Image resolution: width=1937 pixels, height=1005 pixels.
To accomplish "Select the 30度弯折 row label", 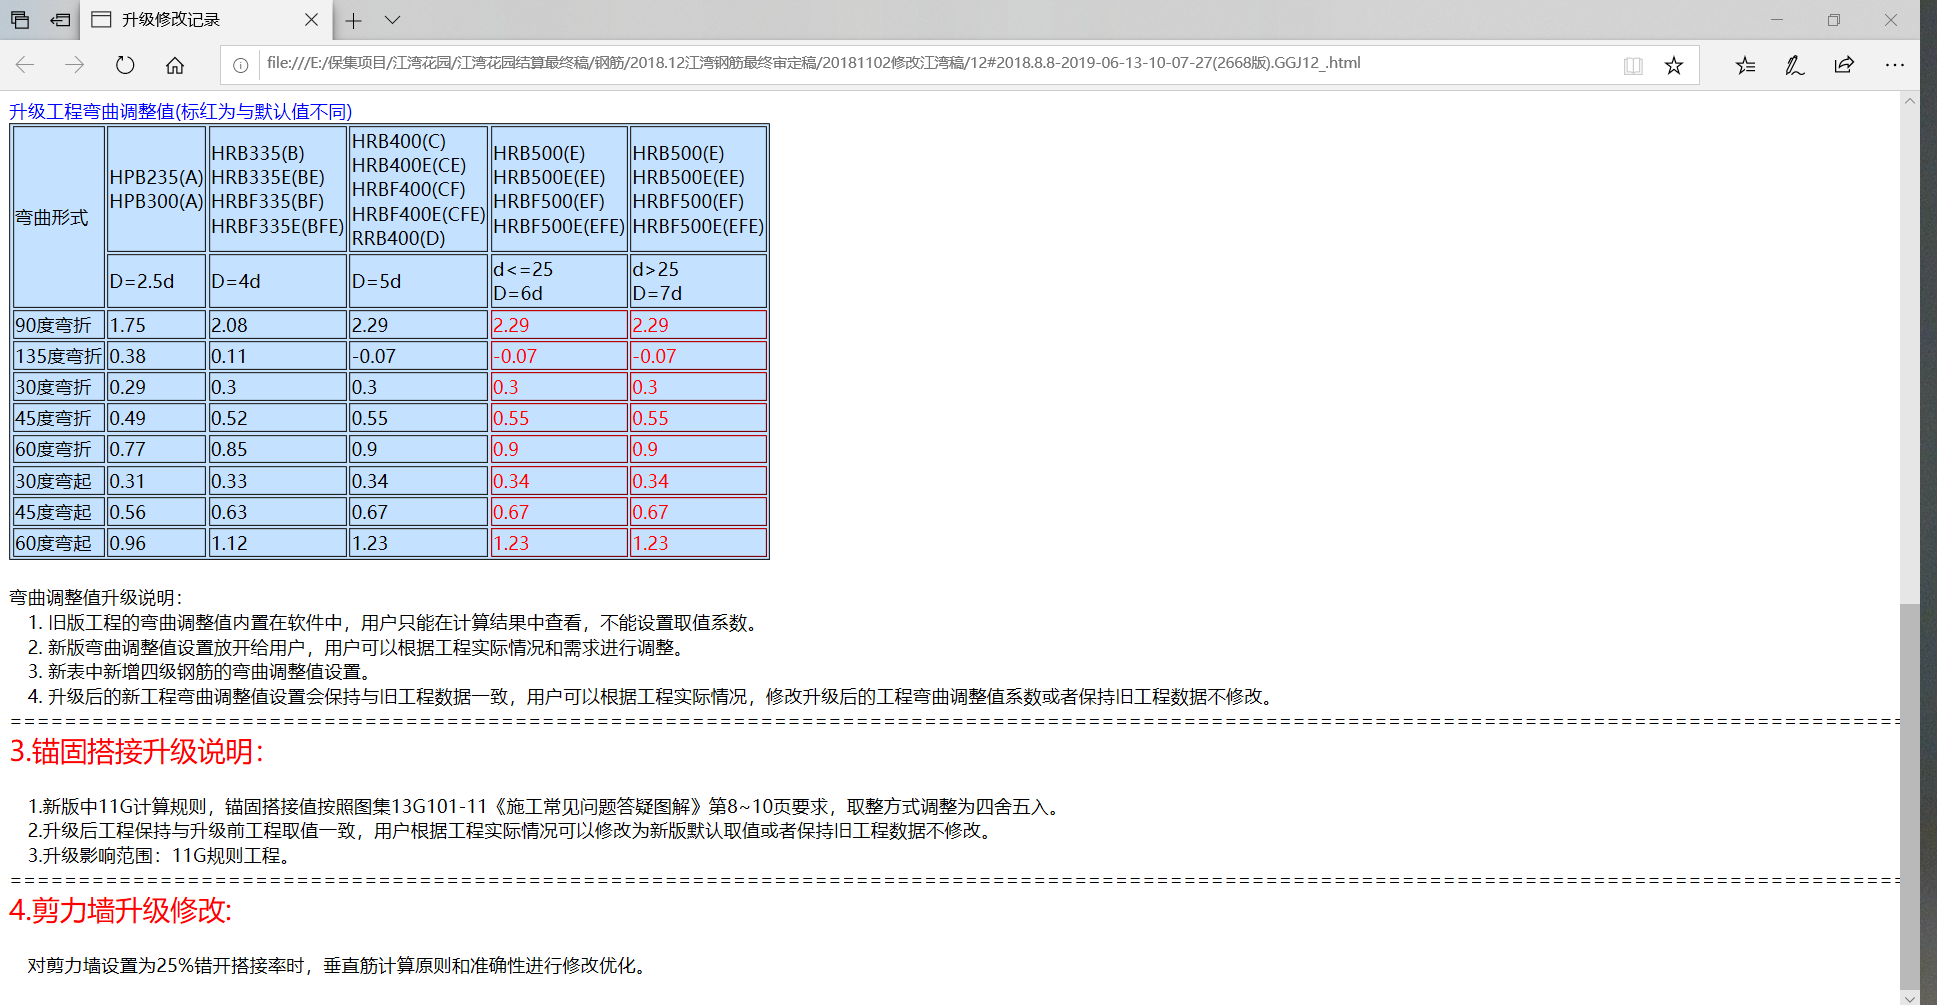I will (x=59, y=387).
